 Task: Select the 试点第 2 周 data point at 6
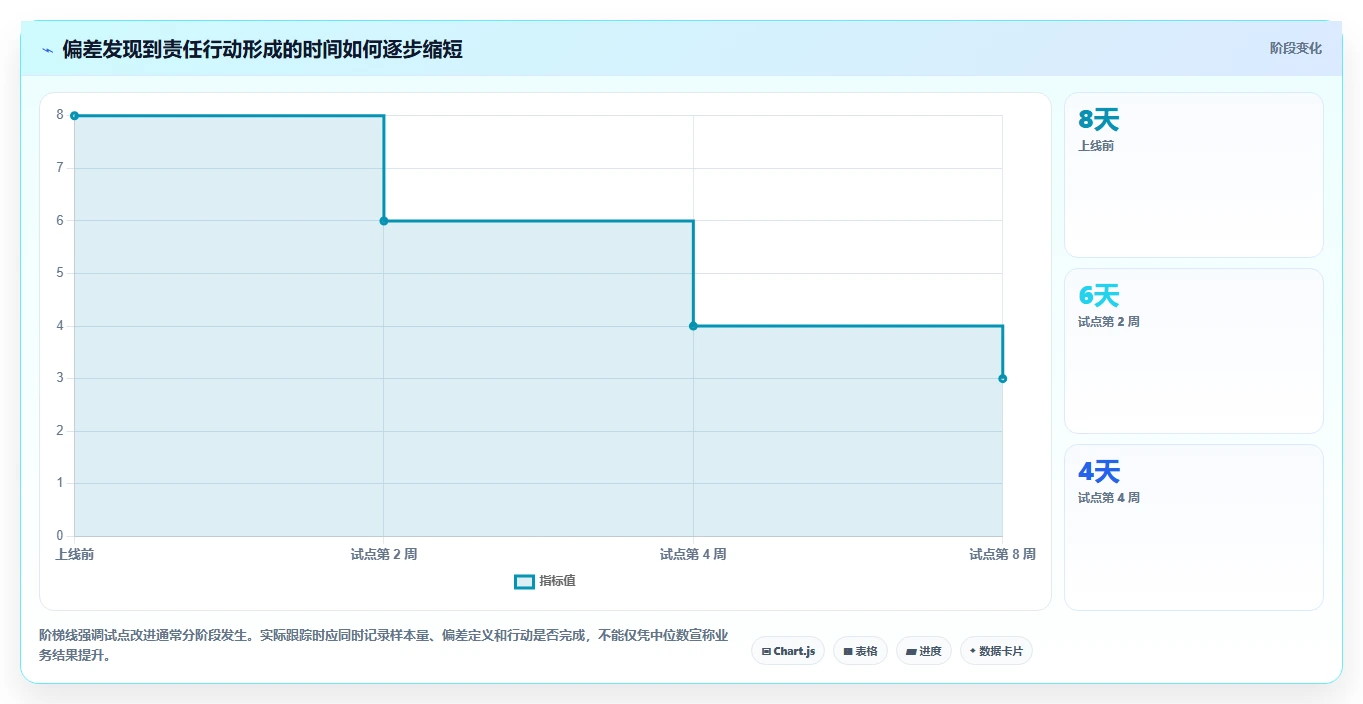[x=384, y=221]
